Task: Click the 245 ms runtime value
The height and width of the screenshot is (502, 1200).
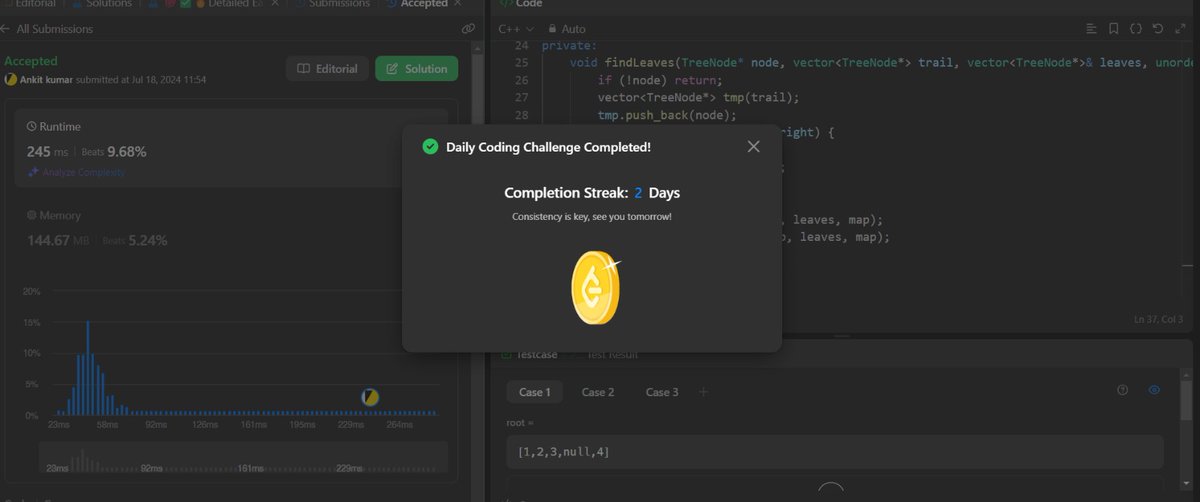Action: pos(49,152)
